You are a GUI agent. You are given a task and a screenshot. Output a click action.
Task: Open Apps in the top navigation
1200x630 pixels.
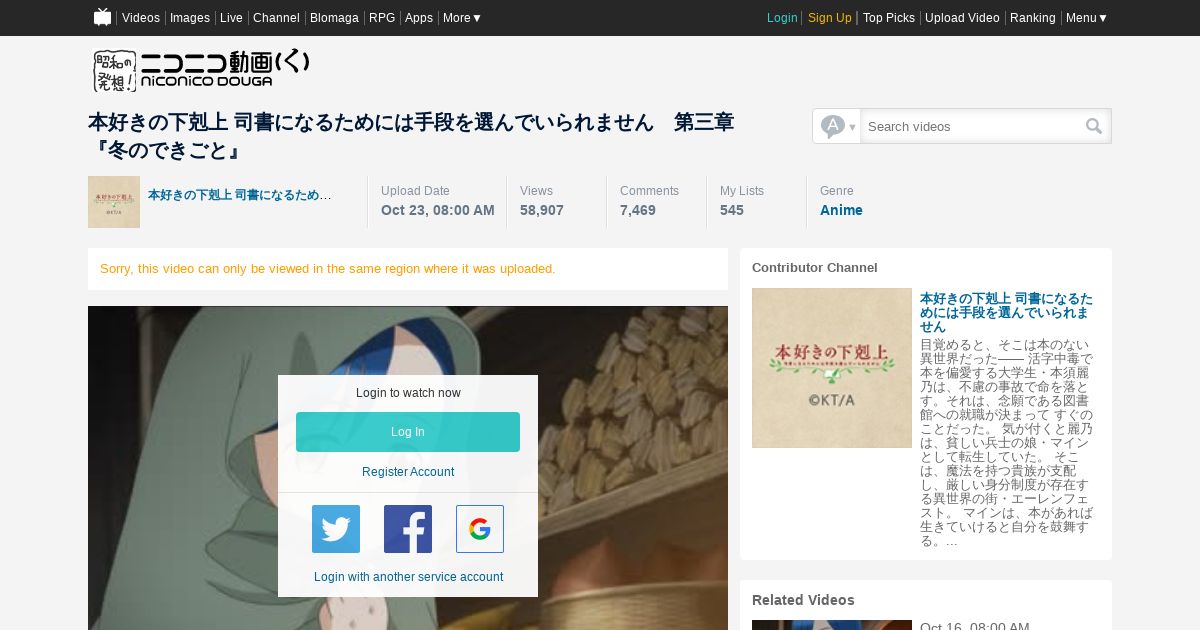tap(419, 18)
